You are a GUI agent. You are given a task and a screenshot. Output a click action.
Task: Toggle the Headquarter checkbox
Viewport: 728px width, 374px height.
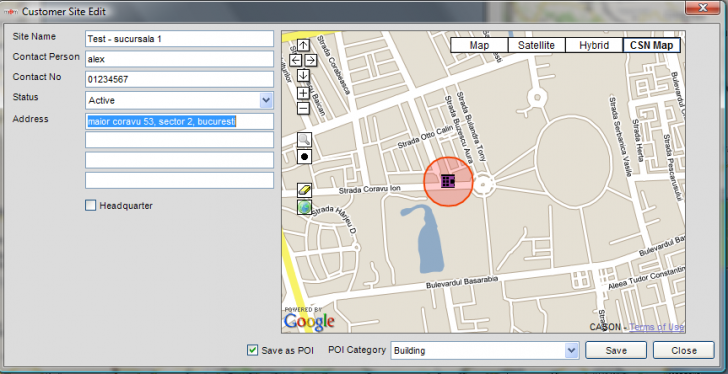pyautogui.click(x=91, y=205)
